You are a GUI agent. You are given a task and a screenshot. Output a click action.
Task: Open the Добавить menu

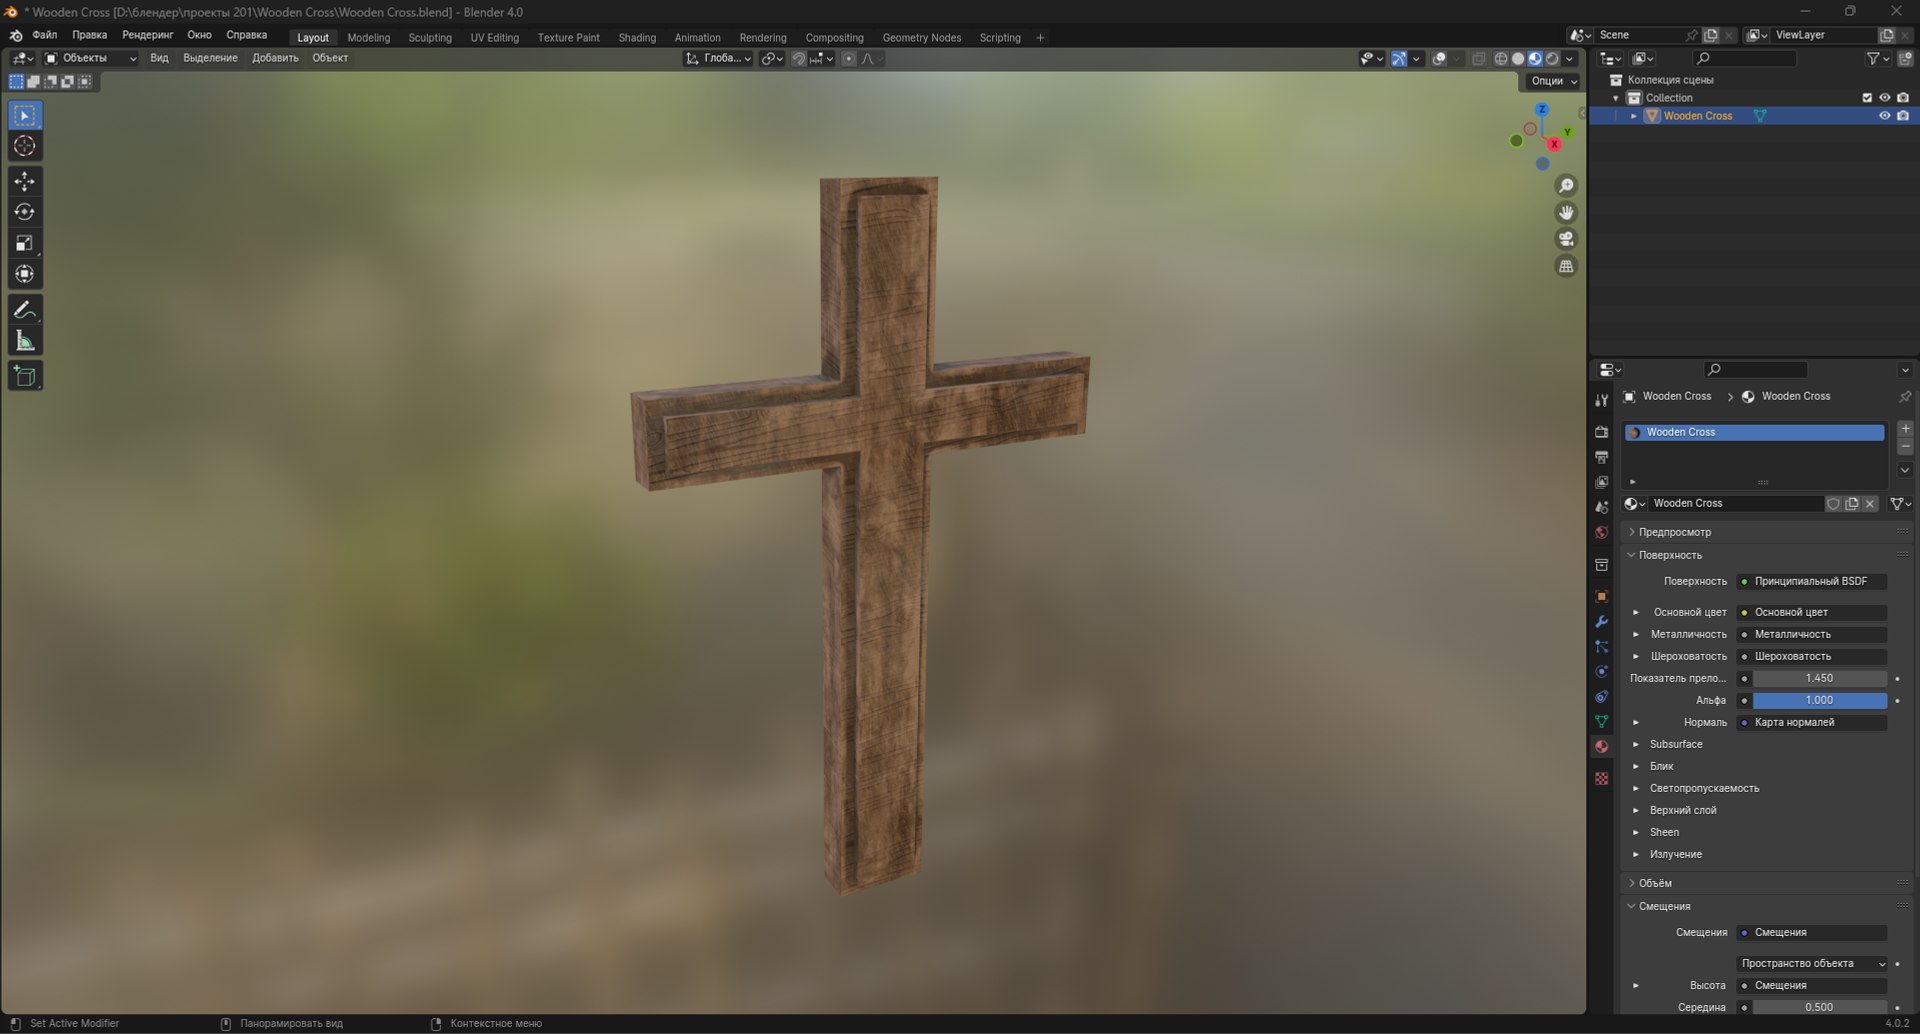275,58
